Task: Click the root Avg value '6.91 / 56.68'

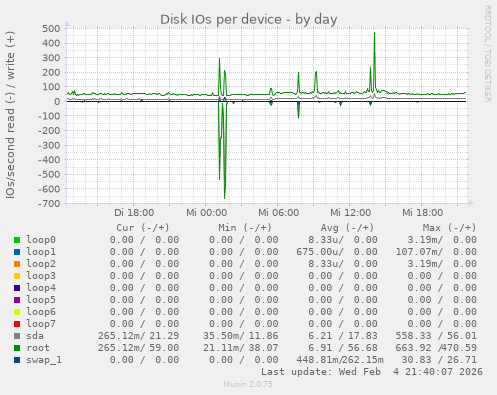Action: (x=343, y=348)
